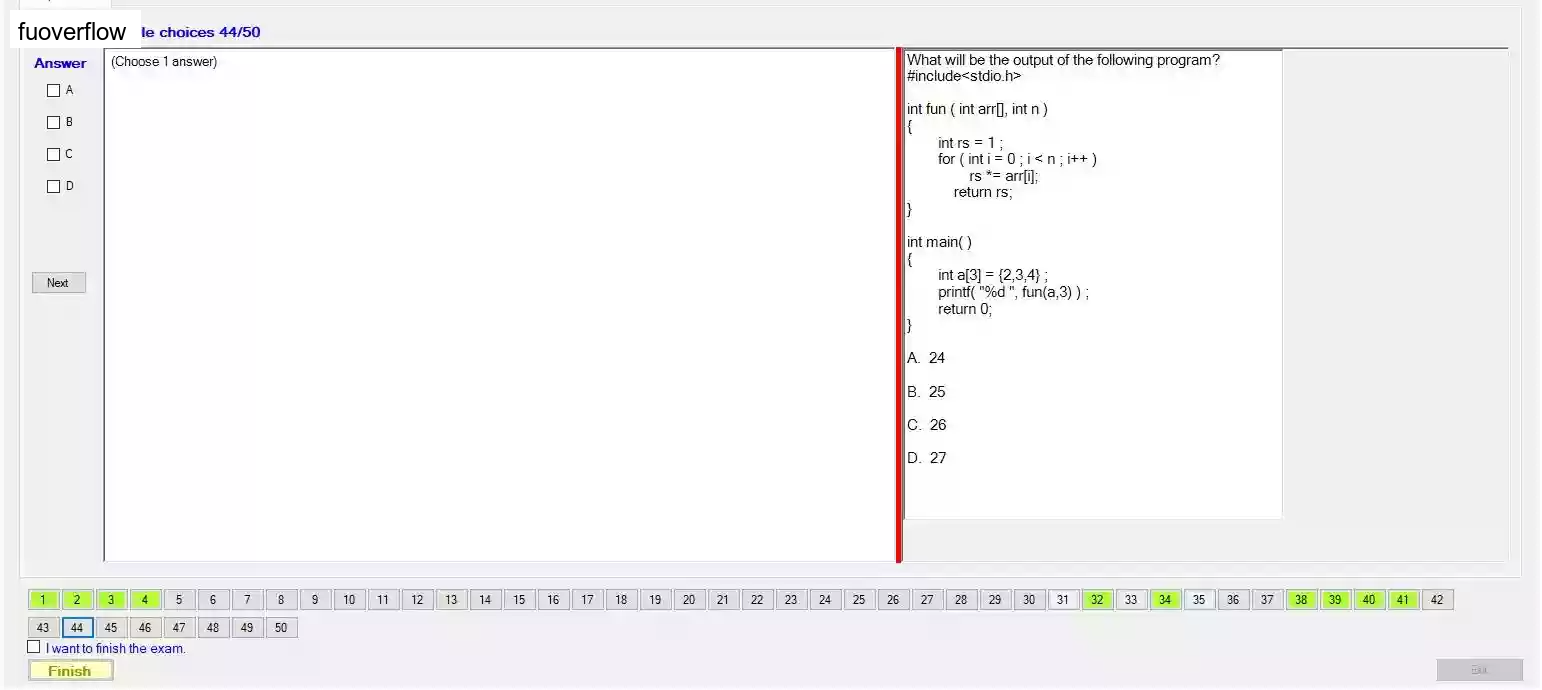The width and height of the screenshot is (1542, 690).
Task: Go to question 2
Action: pos(77,600)
